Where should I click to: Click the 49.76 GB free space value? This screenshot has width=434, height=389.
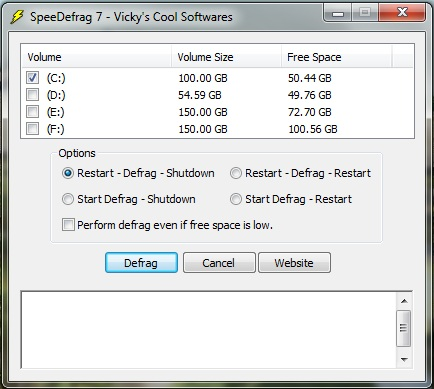pos(310,95)
